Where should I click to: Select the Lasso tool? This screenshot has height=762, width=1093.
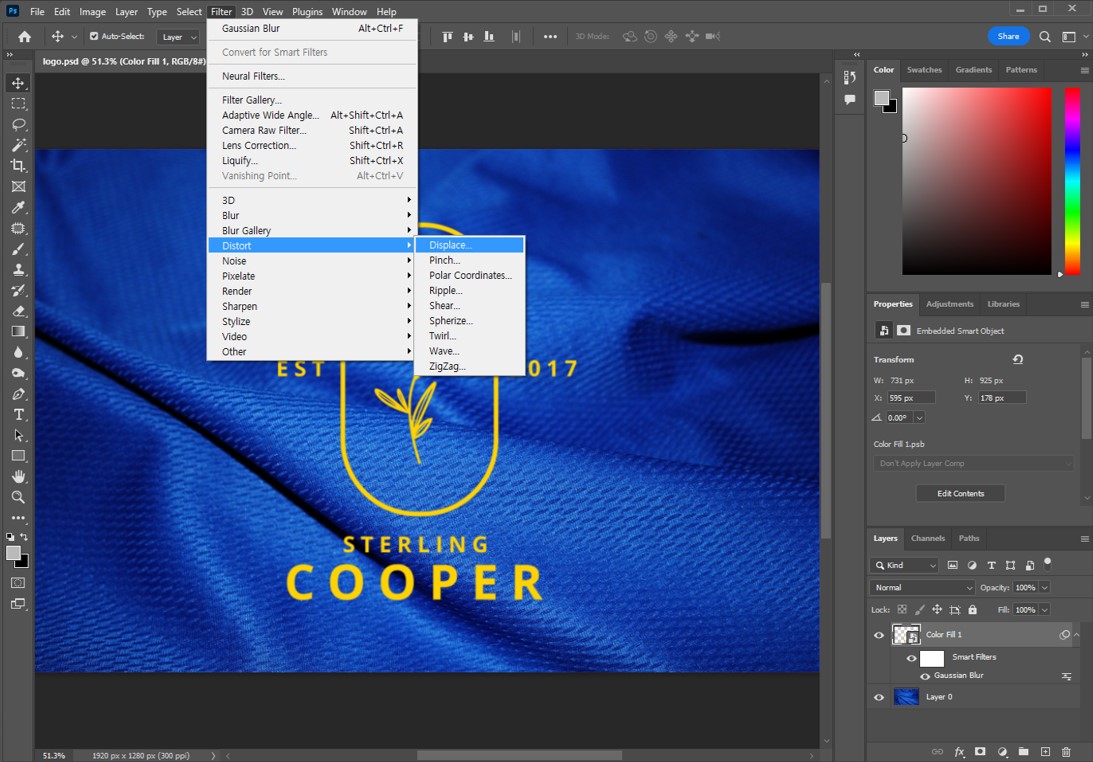point(18,124)
